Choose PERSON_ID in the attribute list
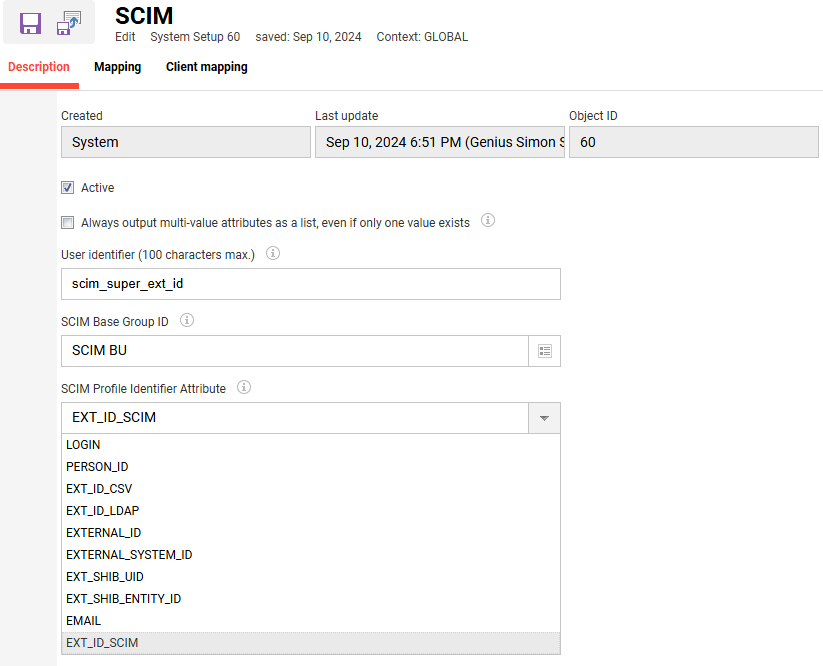 [x=97, y=467]
